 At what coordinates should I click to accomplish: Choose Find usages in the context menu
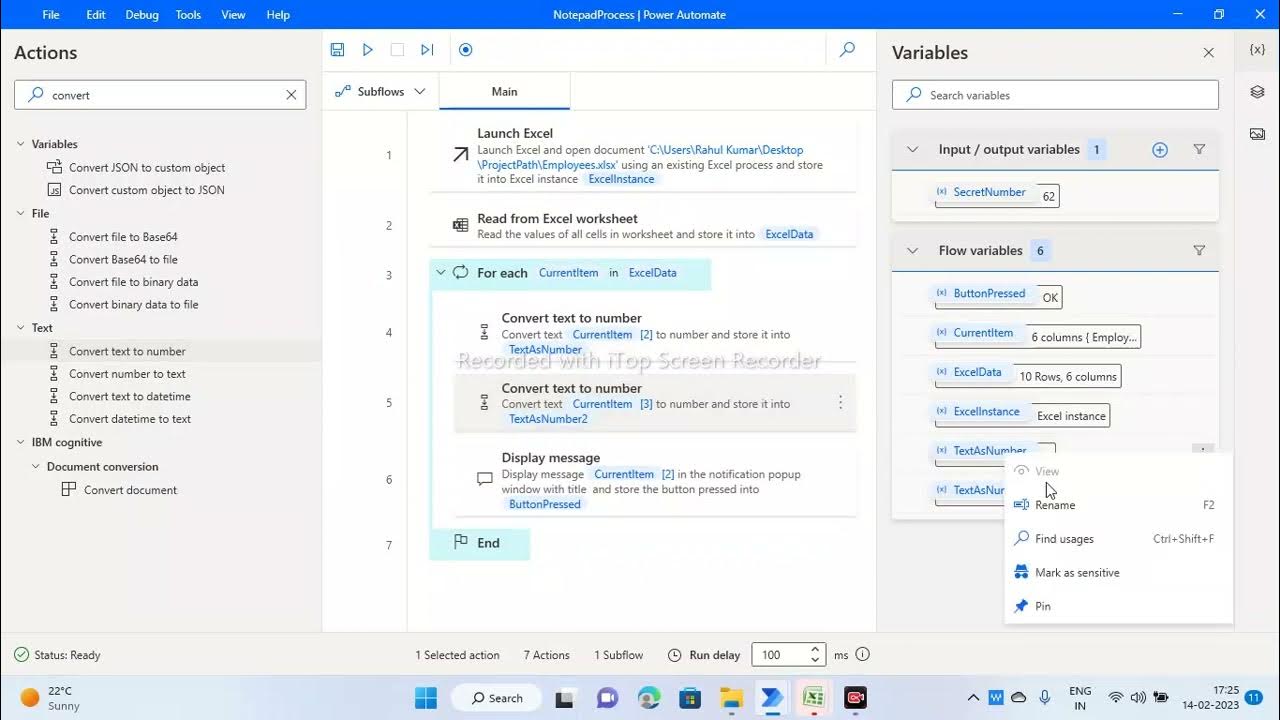click(1118, 539)
